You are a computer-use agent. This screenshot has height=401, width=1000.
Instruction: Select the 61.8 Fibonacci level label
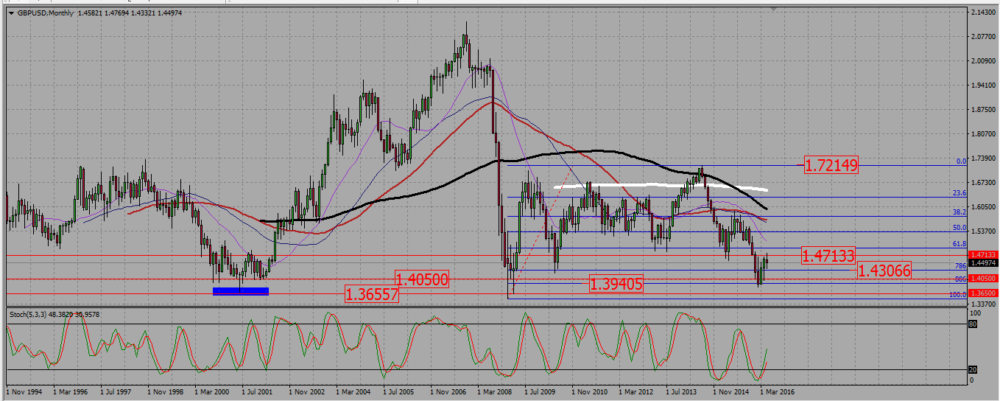960,244
